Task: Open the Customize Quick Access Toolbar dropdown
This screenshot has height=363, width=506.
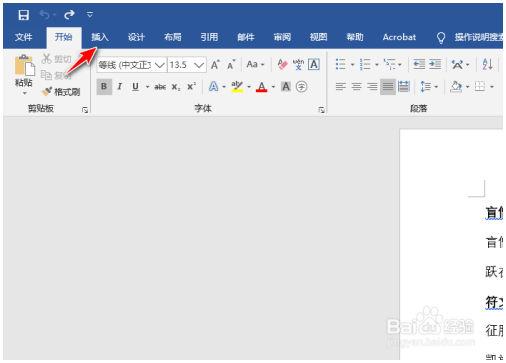Action: [x=90, y=15]
